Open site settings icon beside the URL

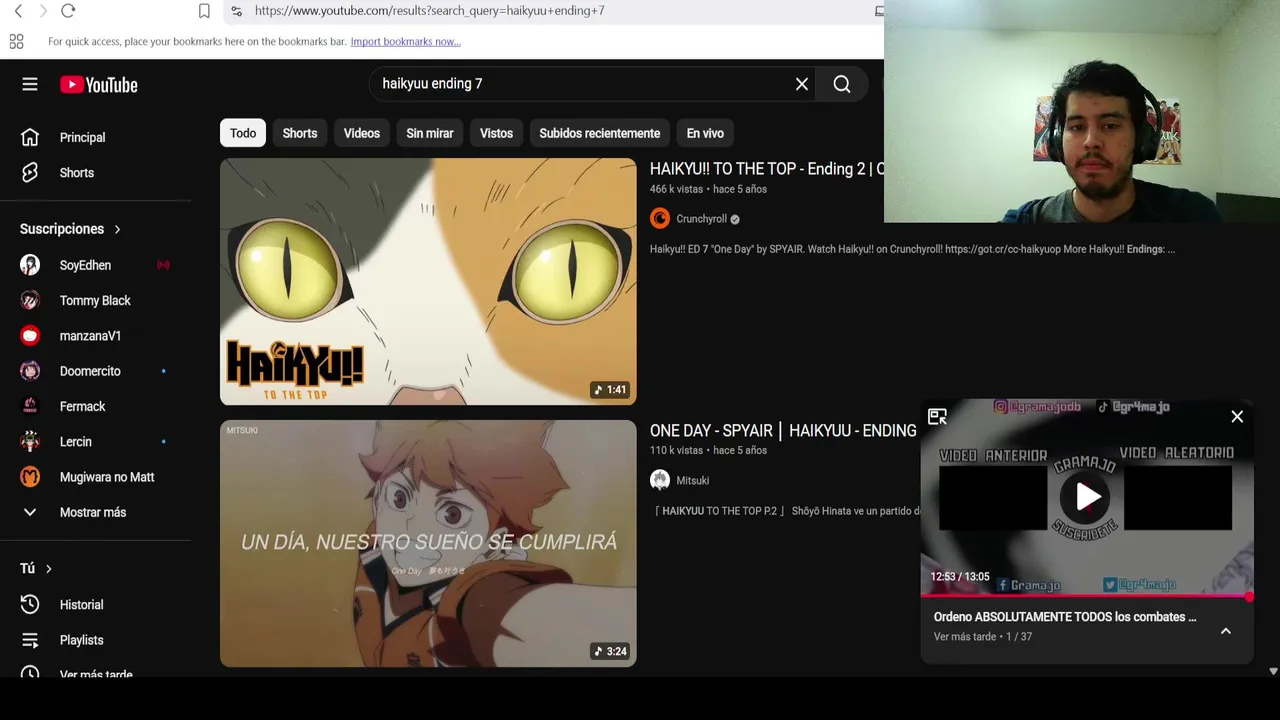pyautogui.click(x=236, y=11)
